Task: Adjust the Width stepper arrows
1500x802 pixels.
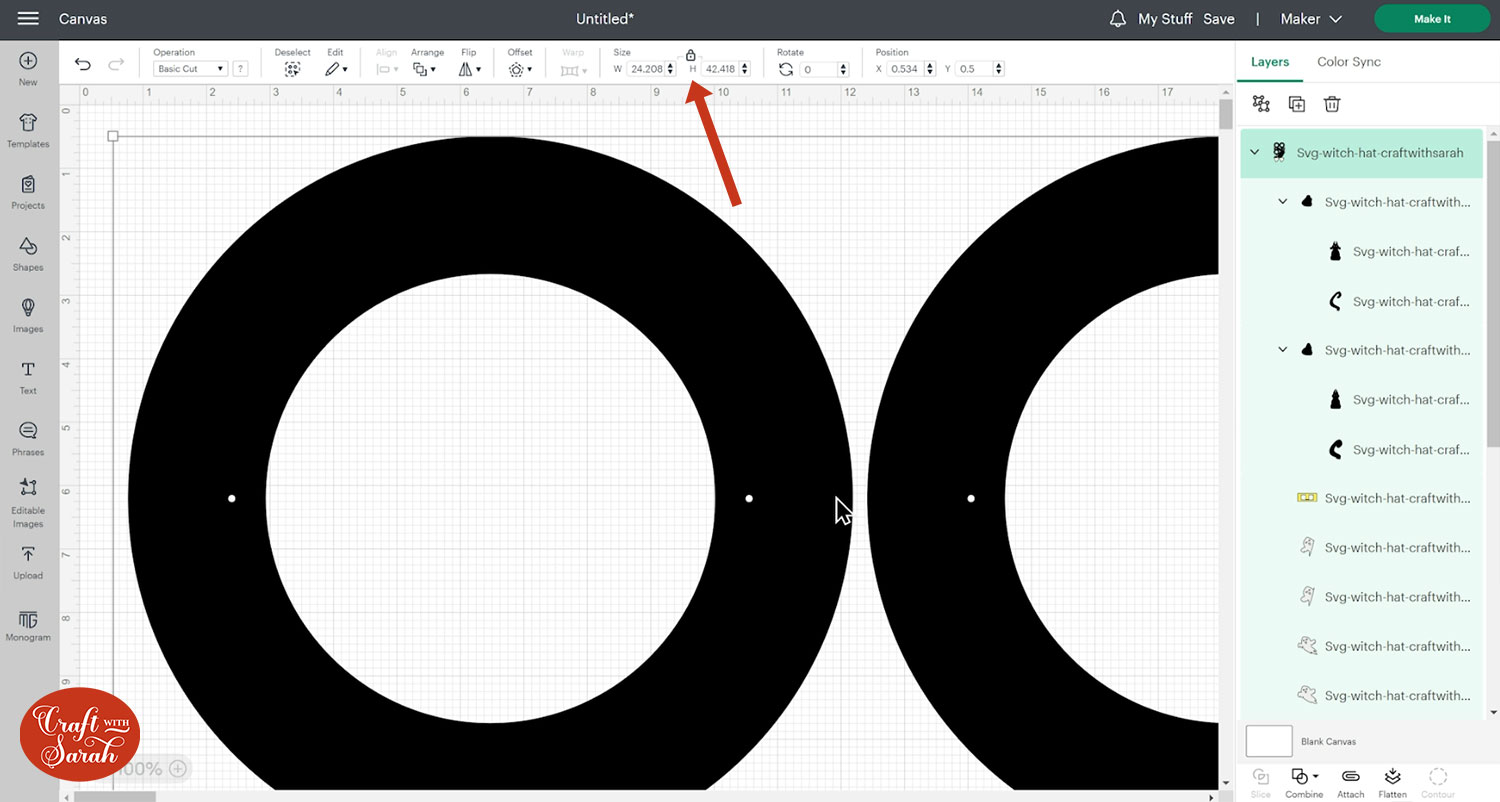Action: 671,69
